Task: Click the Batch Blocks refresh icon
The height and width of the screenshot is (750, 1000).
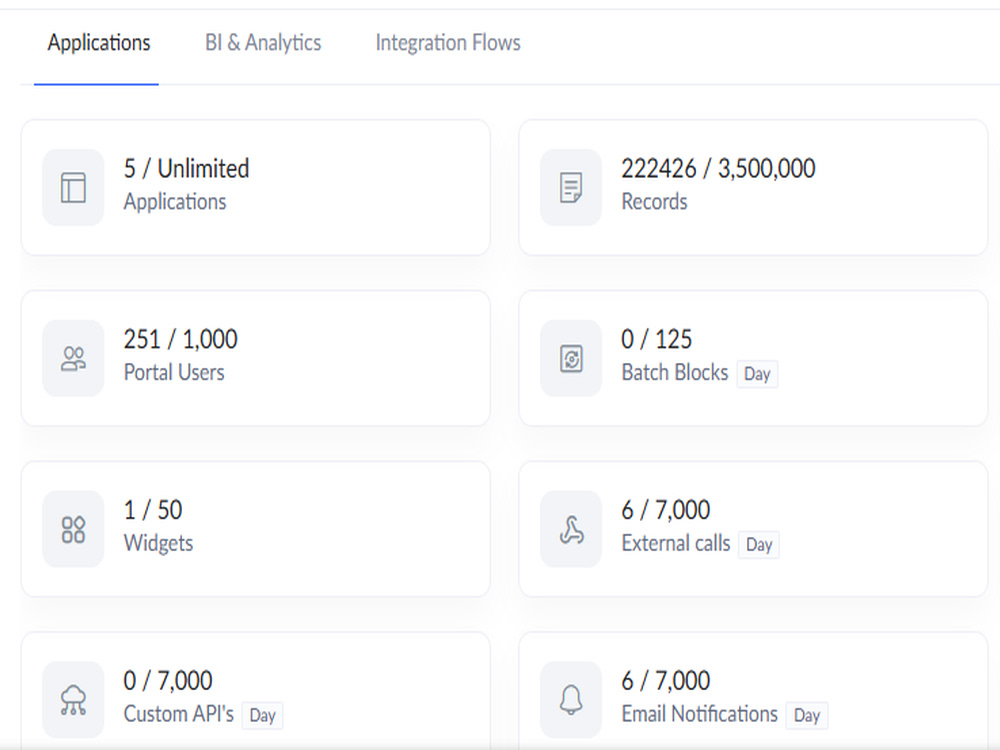Action: point(571,358)
